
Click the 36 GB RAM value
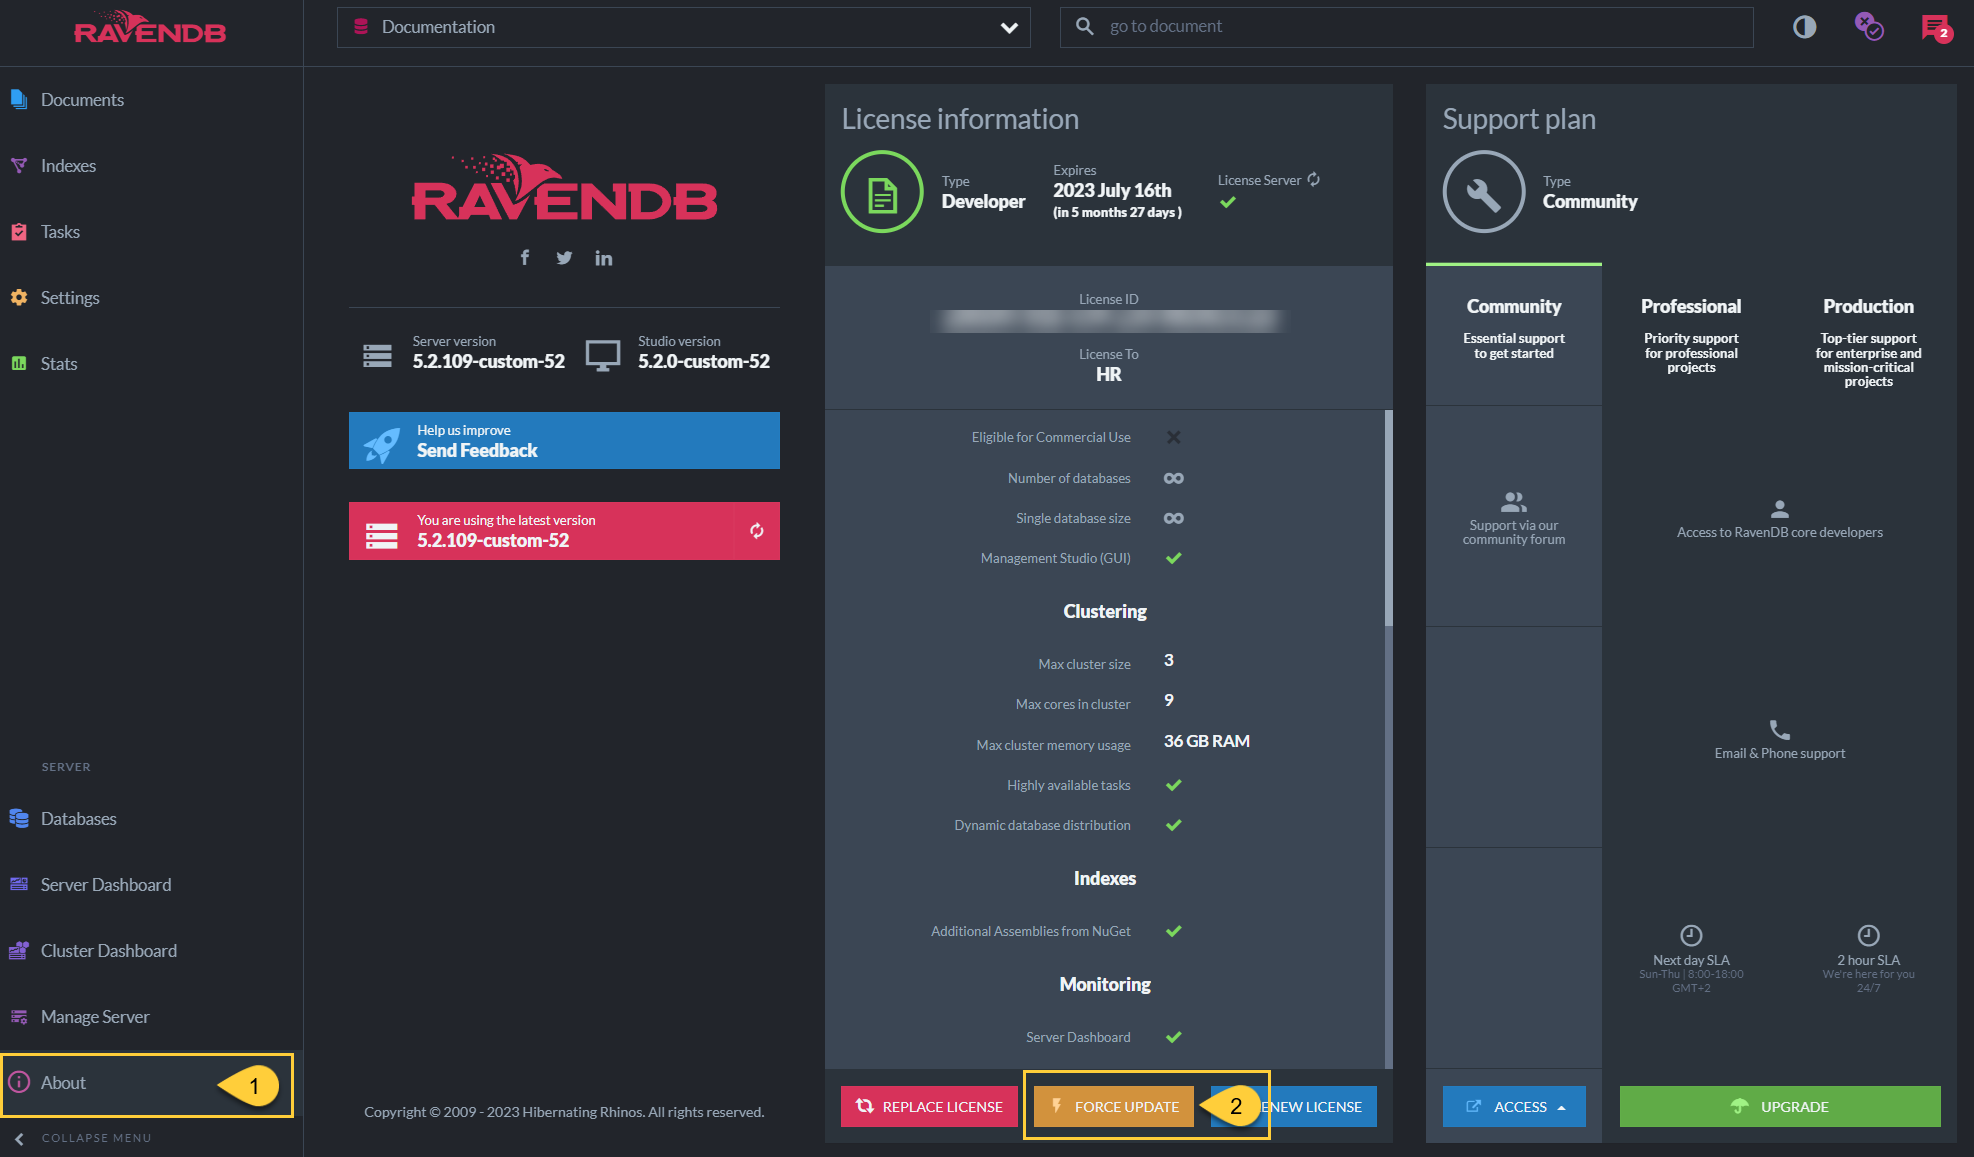1207,742
